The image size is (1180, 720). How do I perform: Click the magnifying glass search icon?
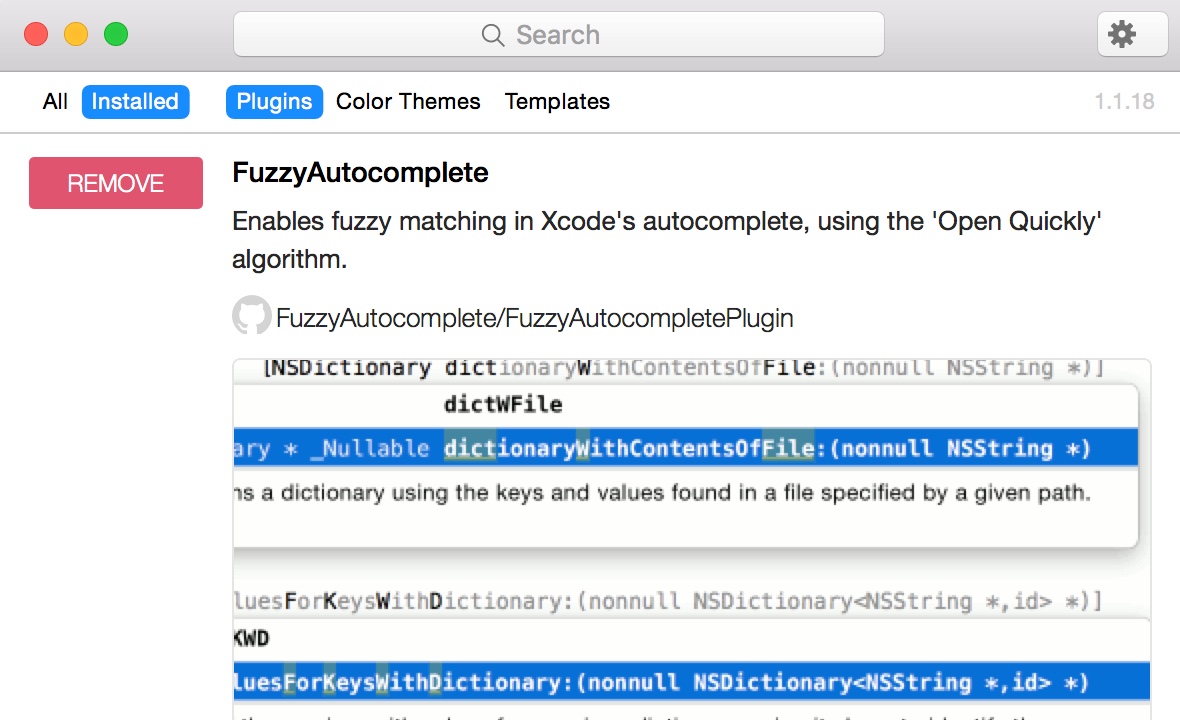click(x=492, y=35)
